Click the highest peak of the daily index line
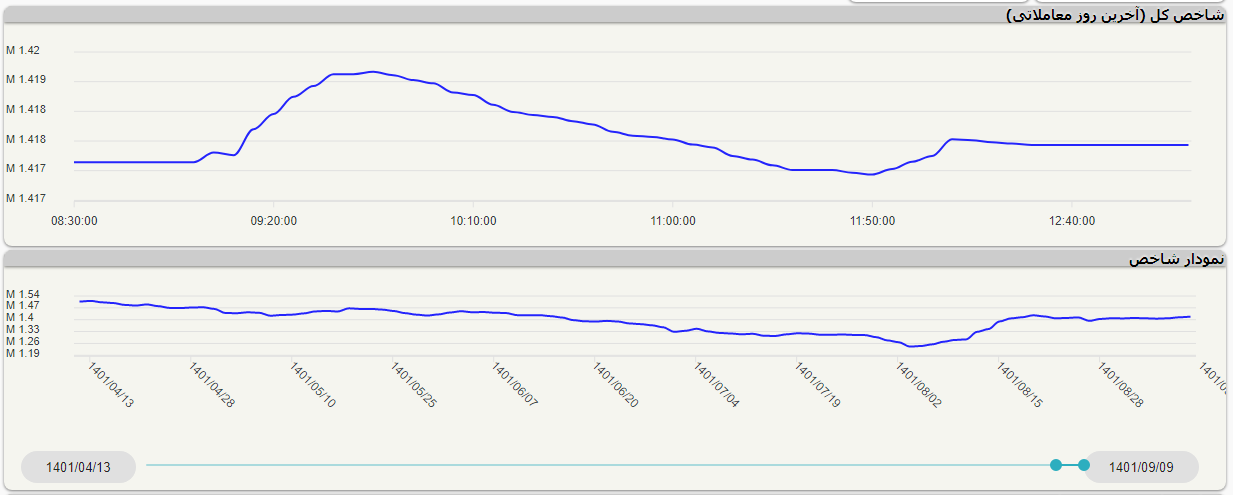 point(372,72)
